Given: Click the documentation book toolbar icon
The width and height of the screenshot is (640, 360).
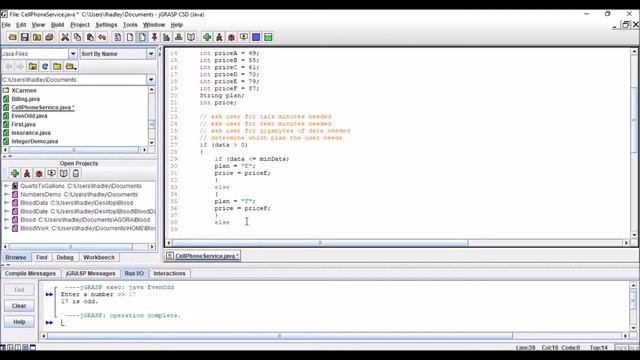Looking at the screenshot, I should (191, 37).
